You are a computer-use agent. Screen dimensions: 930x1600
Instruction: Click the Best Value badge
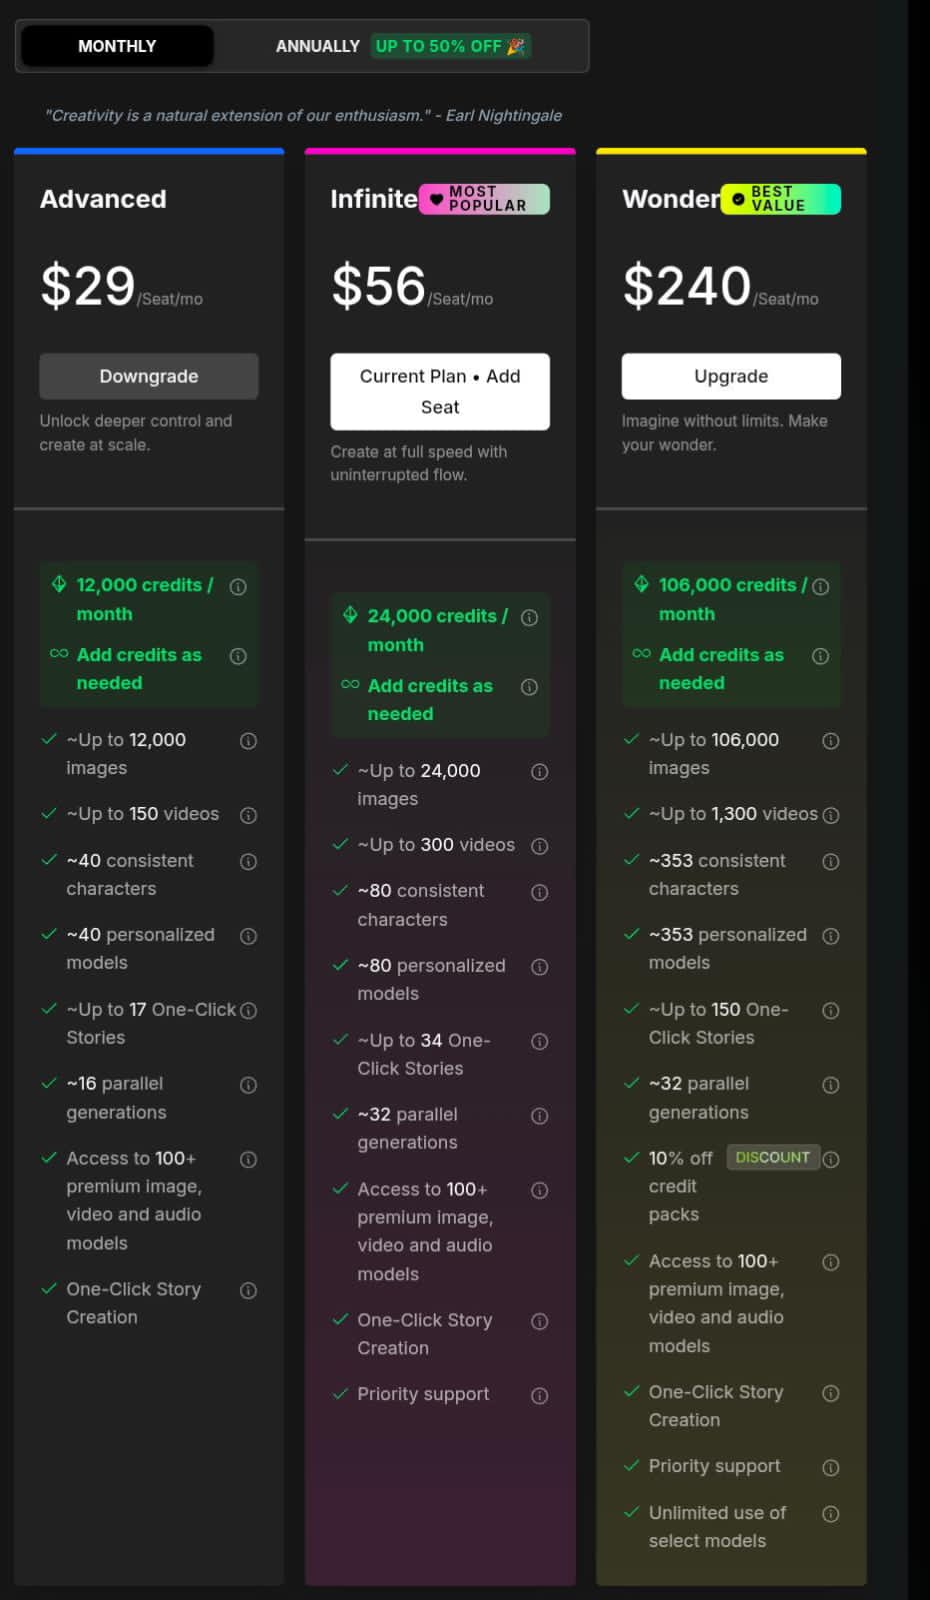pos(780,199)
